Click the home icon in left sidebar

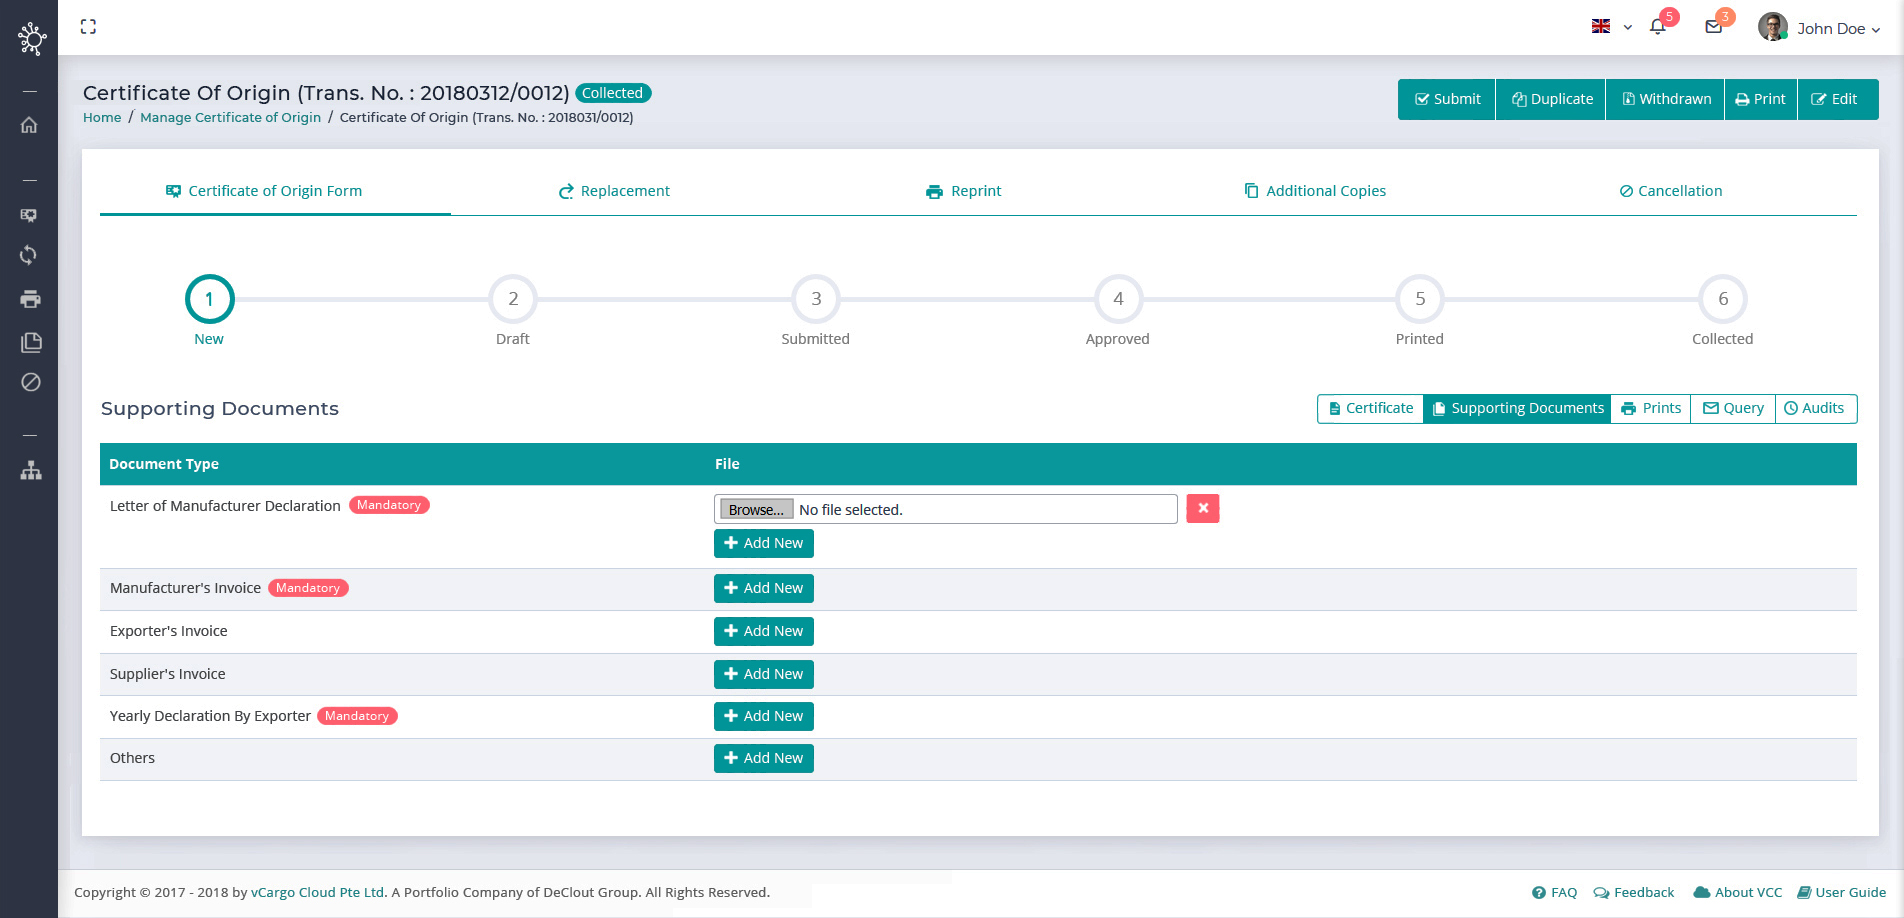point(30,125)
